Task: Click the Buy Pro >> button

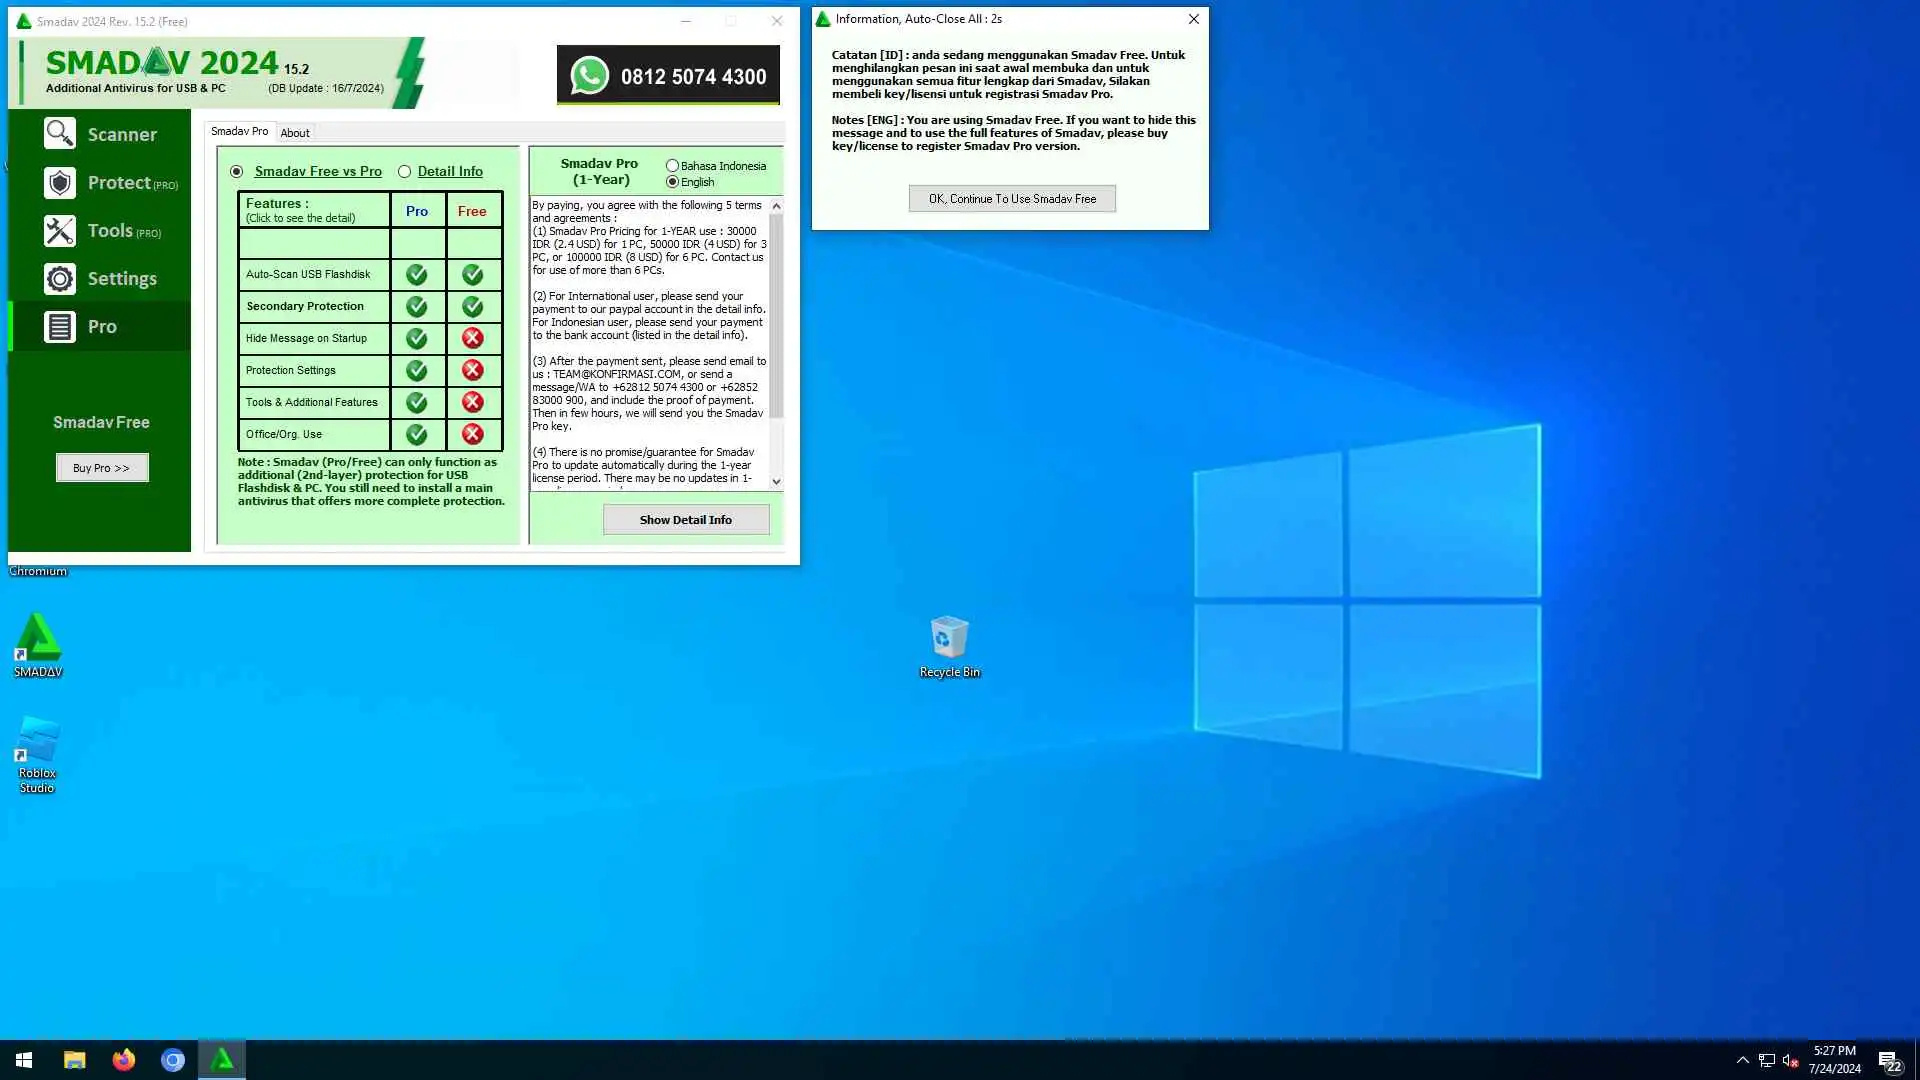Action: click(x=102, y=468)
